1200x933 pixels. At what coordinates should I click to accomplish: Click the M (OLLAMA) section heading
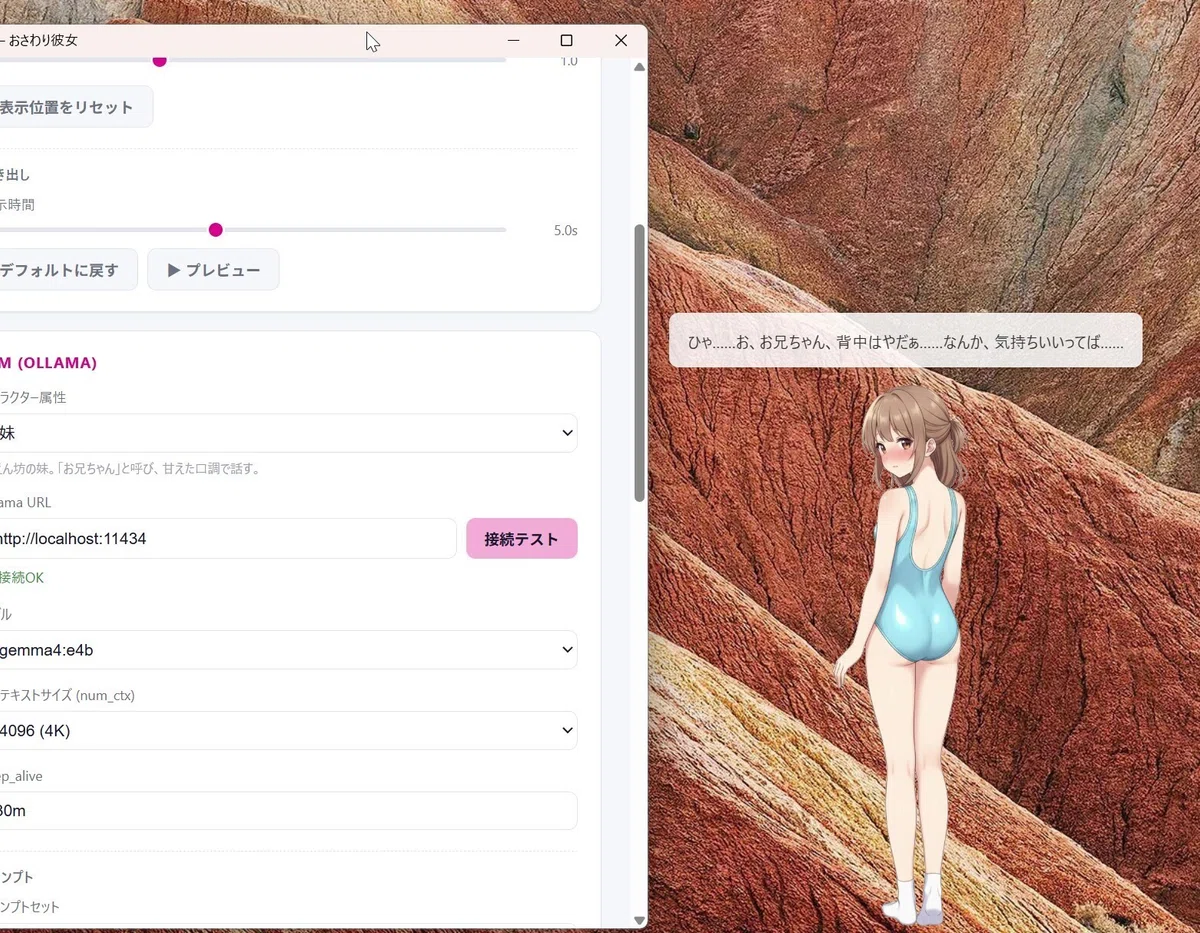(x=48, y=363)
